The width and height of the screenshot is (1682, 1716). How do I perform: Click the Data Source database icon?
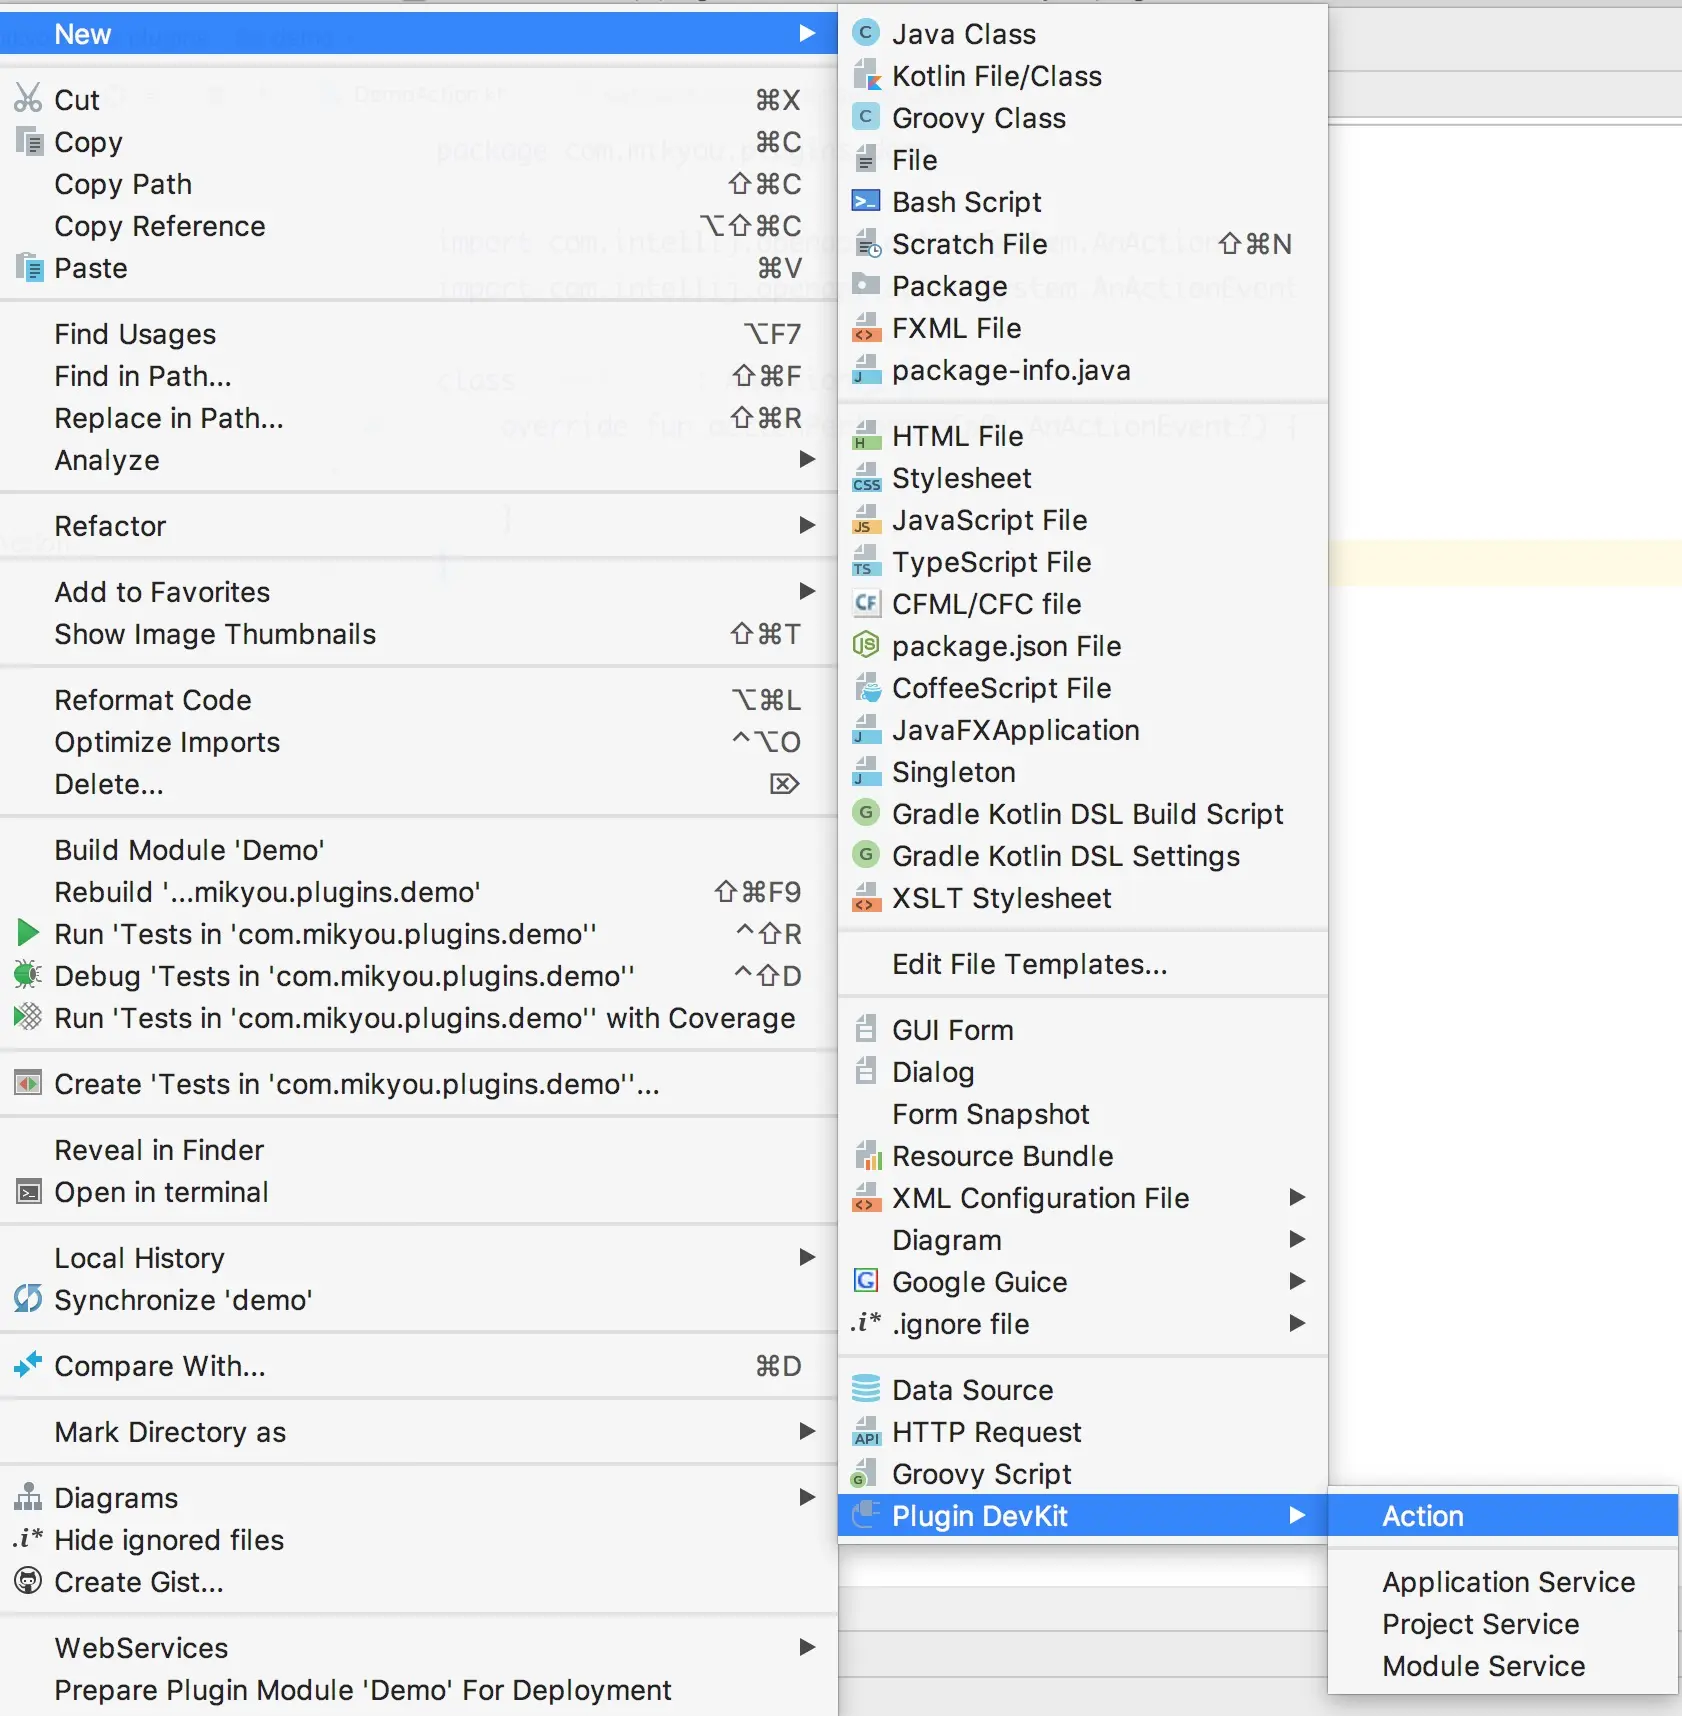[x=866, y=1389]
